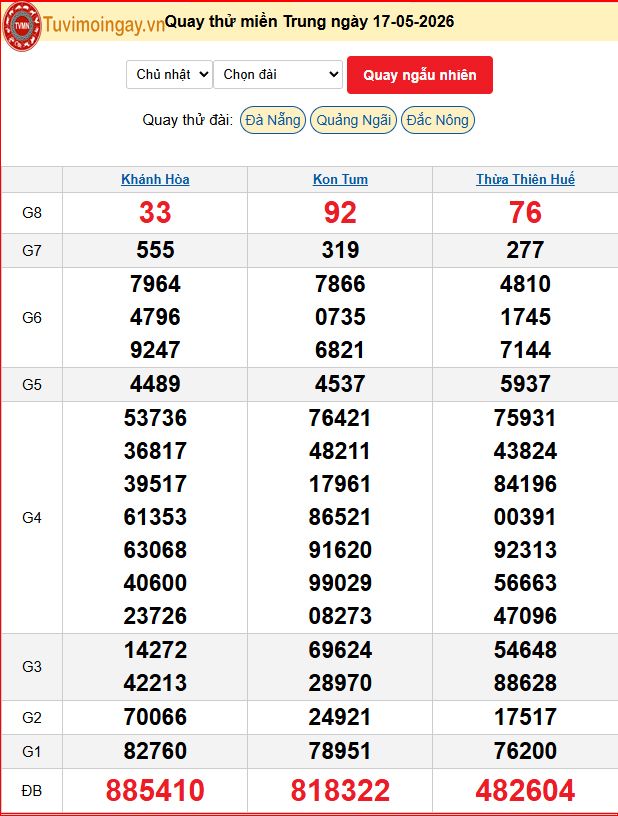Open the Kon Tum column link
The image size is (618, 816).
click(x=340, y=180)
